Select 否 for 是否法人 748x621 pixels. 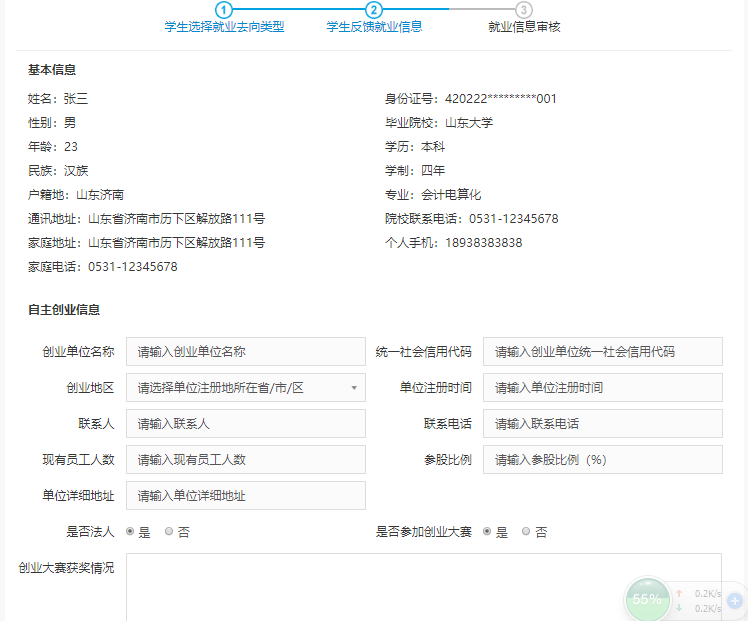pos(169,532)
